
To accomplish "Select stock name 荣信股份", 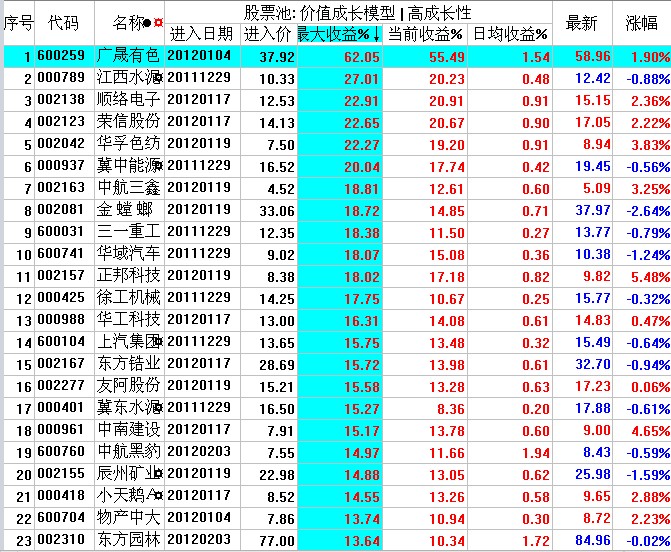I will pos(128,122).
